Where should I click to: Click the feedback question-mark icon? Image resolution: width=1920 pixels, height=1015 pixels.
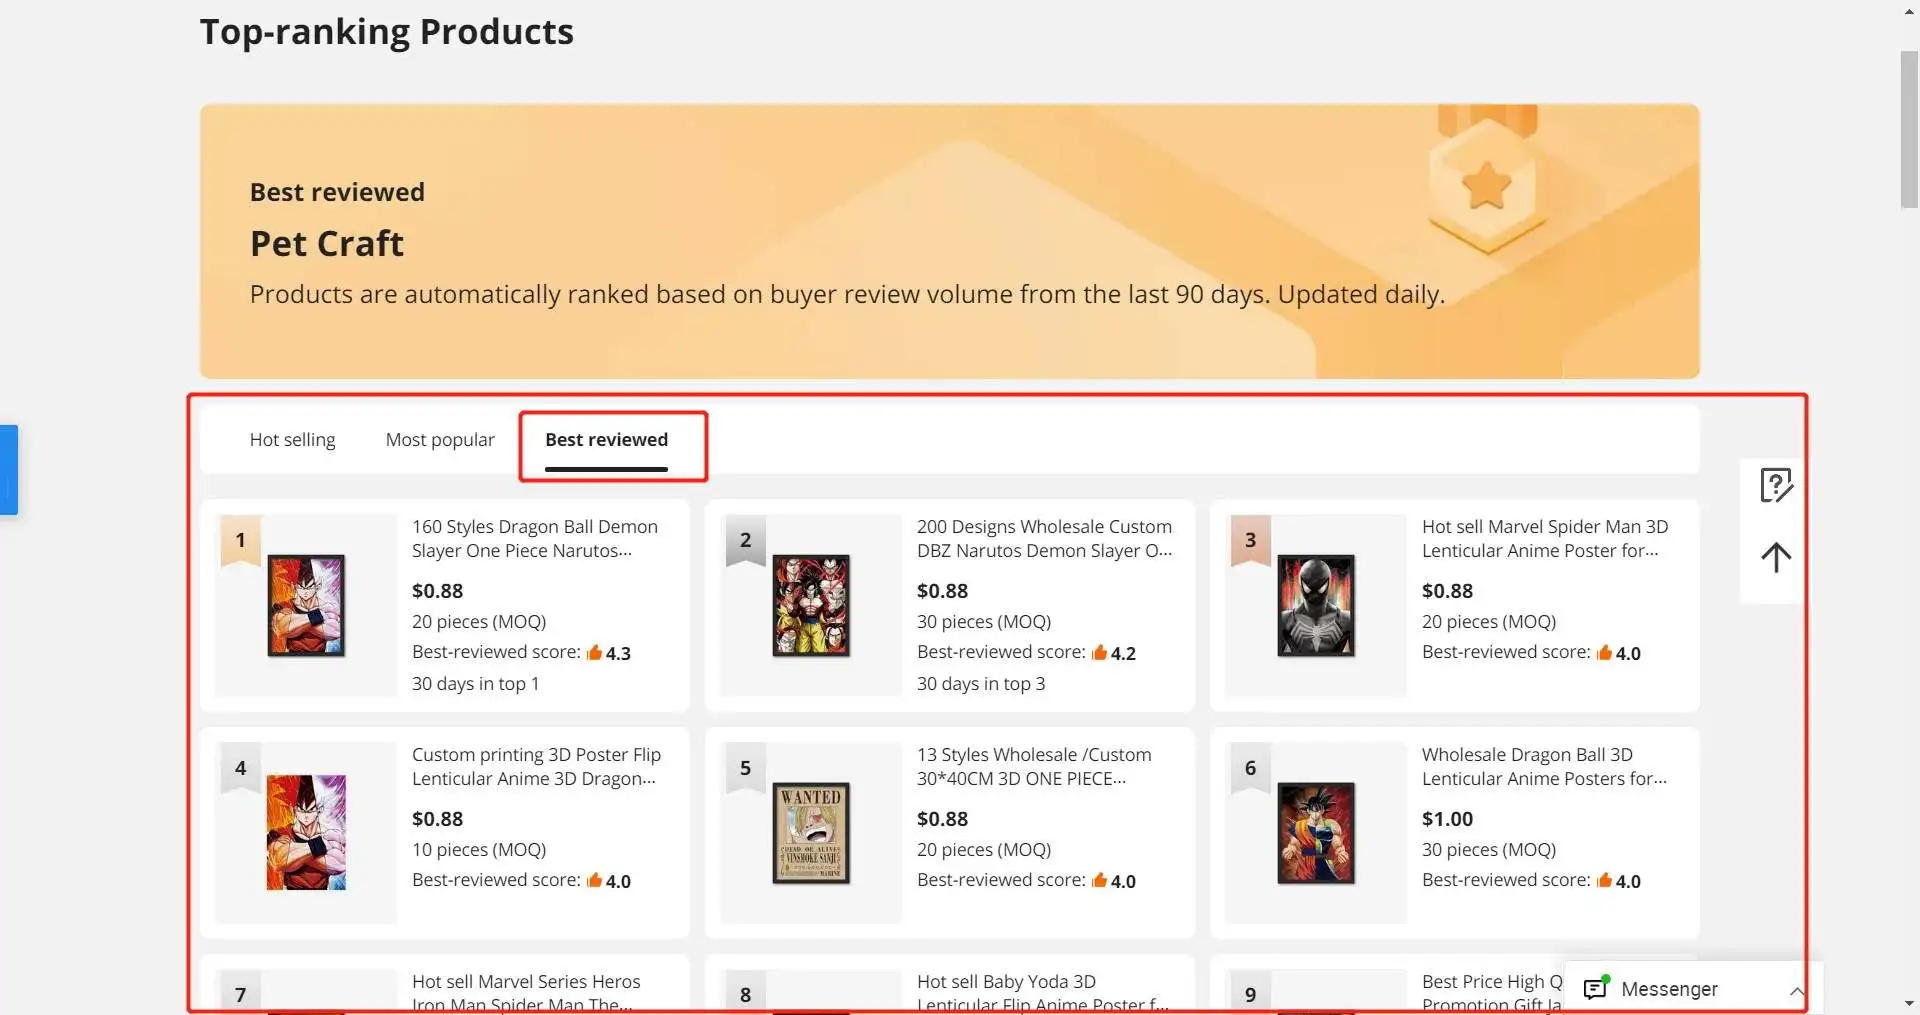1776,486
